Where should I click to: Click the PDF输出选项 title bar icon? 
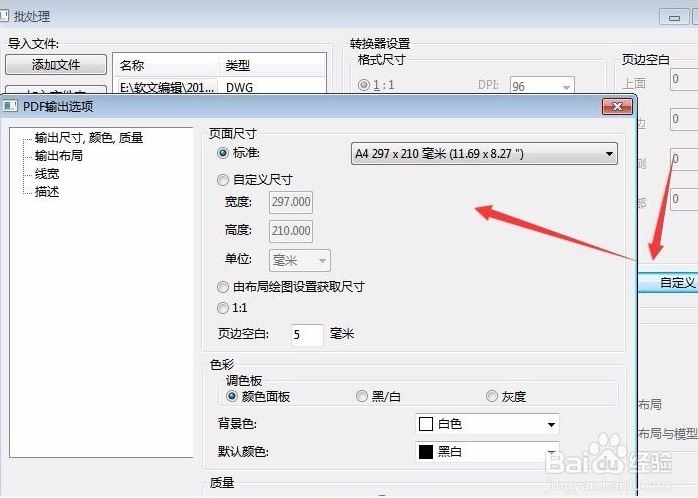[9, 106]
